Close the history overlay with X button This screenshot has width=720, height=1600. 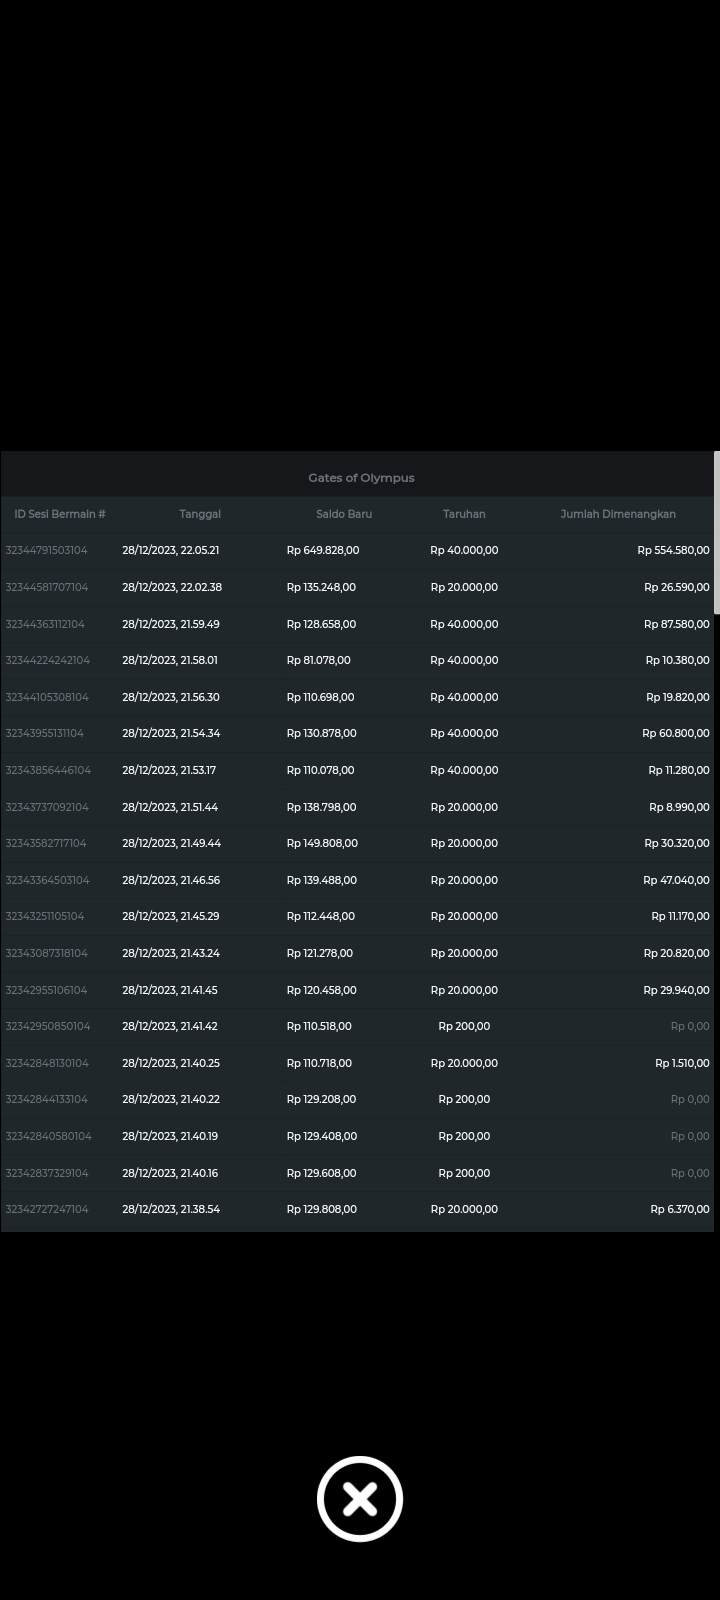360,1499
